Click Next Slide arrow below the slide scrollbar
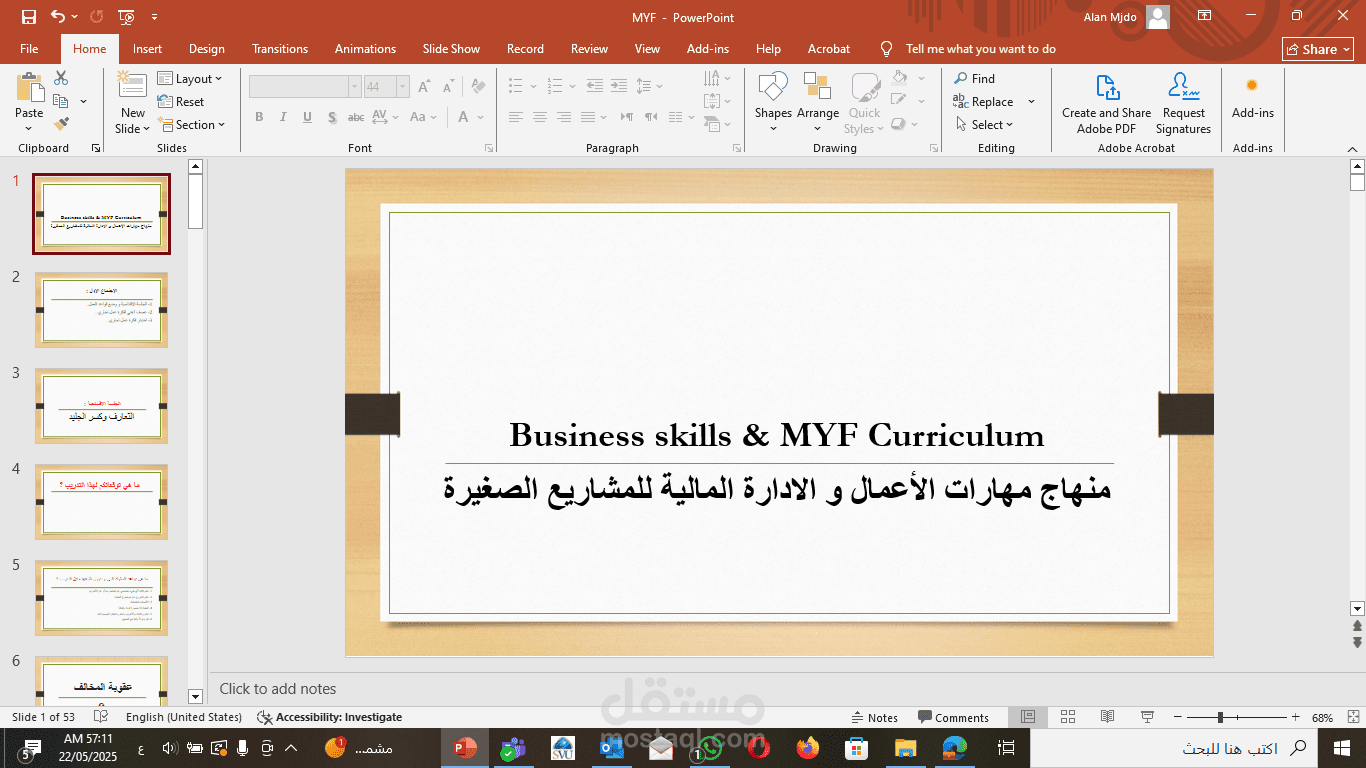 (x=1357, y=642)
